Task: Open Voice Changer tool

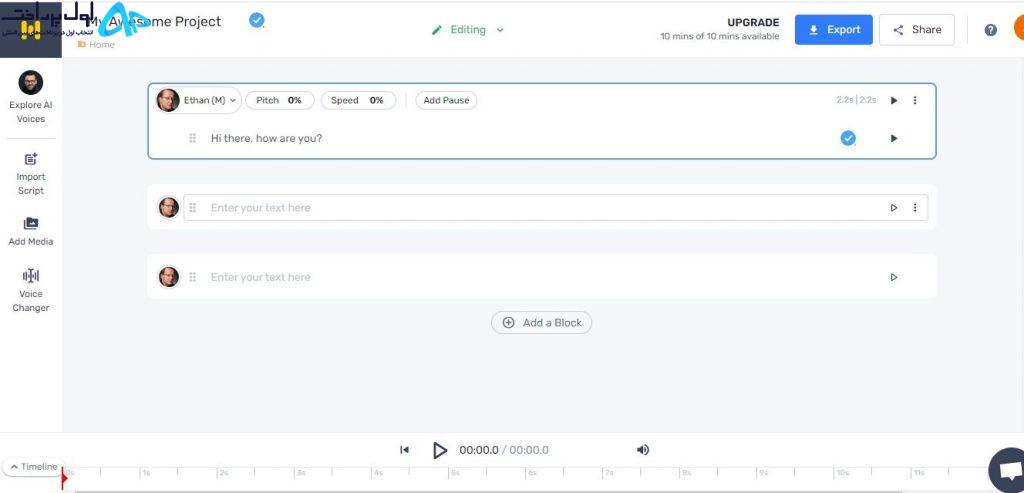Action: (31, 291)
